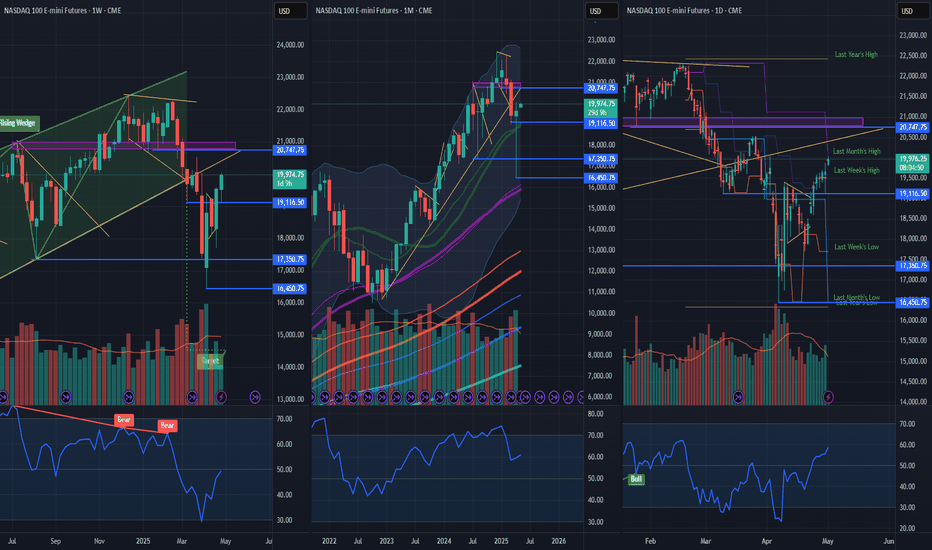The width and height of the screenshot is (932, 550).
Task: Click the monthly chart title NASDAQ 100 E-mini Futures 1M
Action: coord(374,11)
